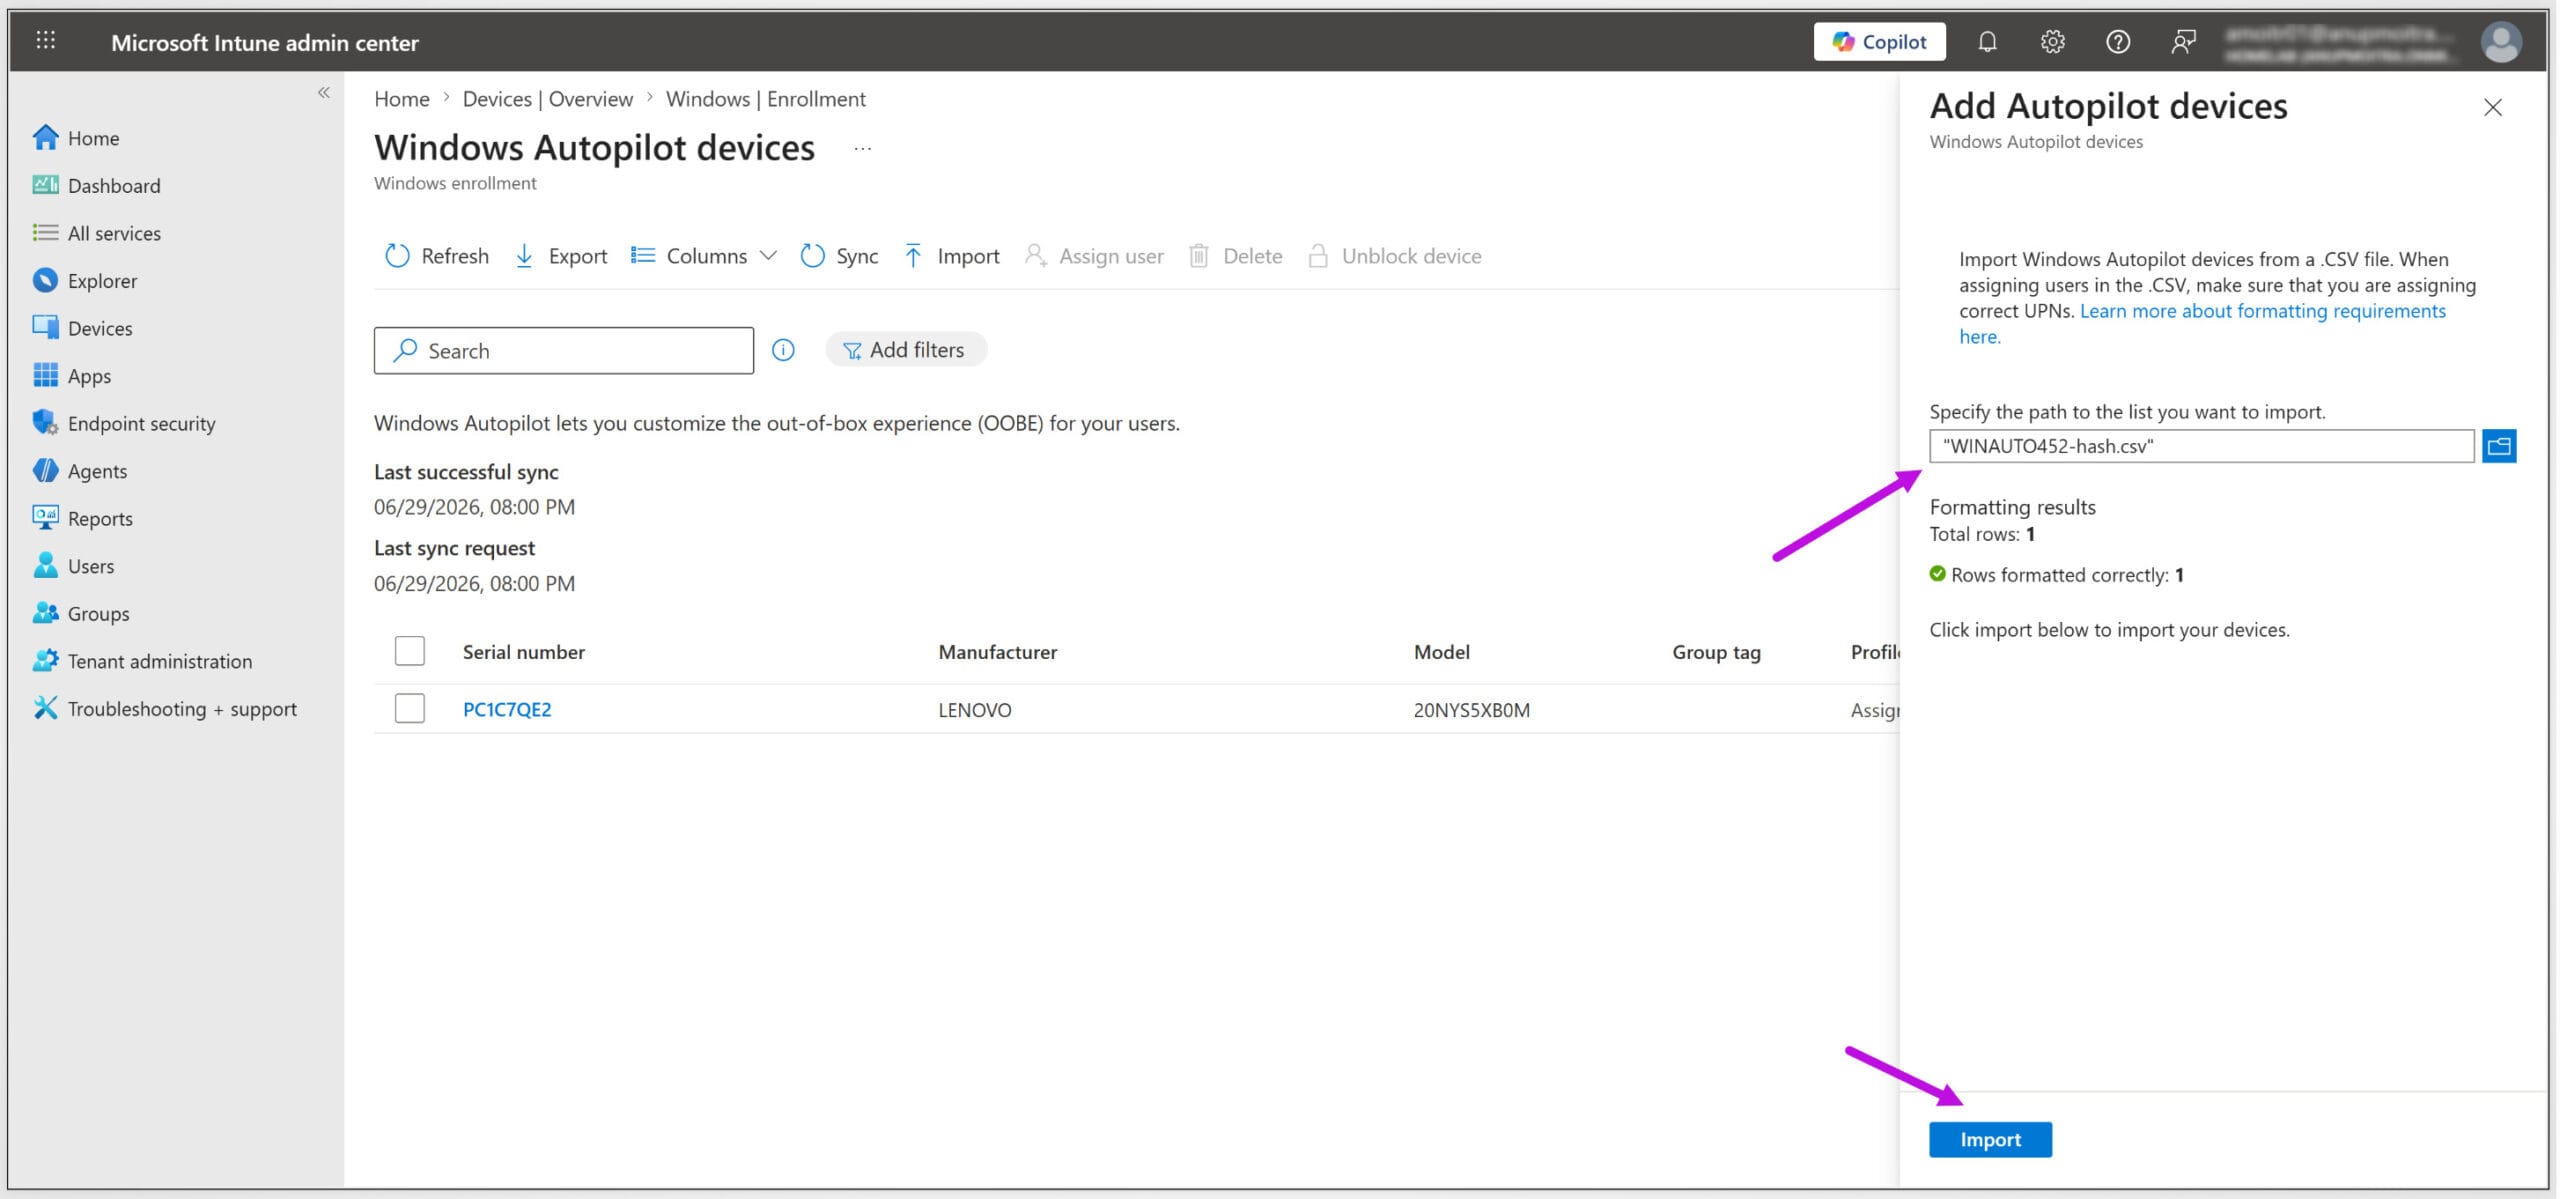
Task: Select all devices header checkbox
Action: [409, 651]
